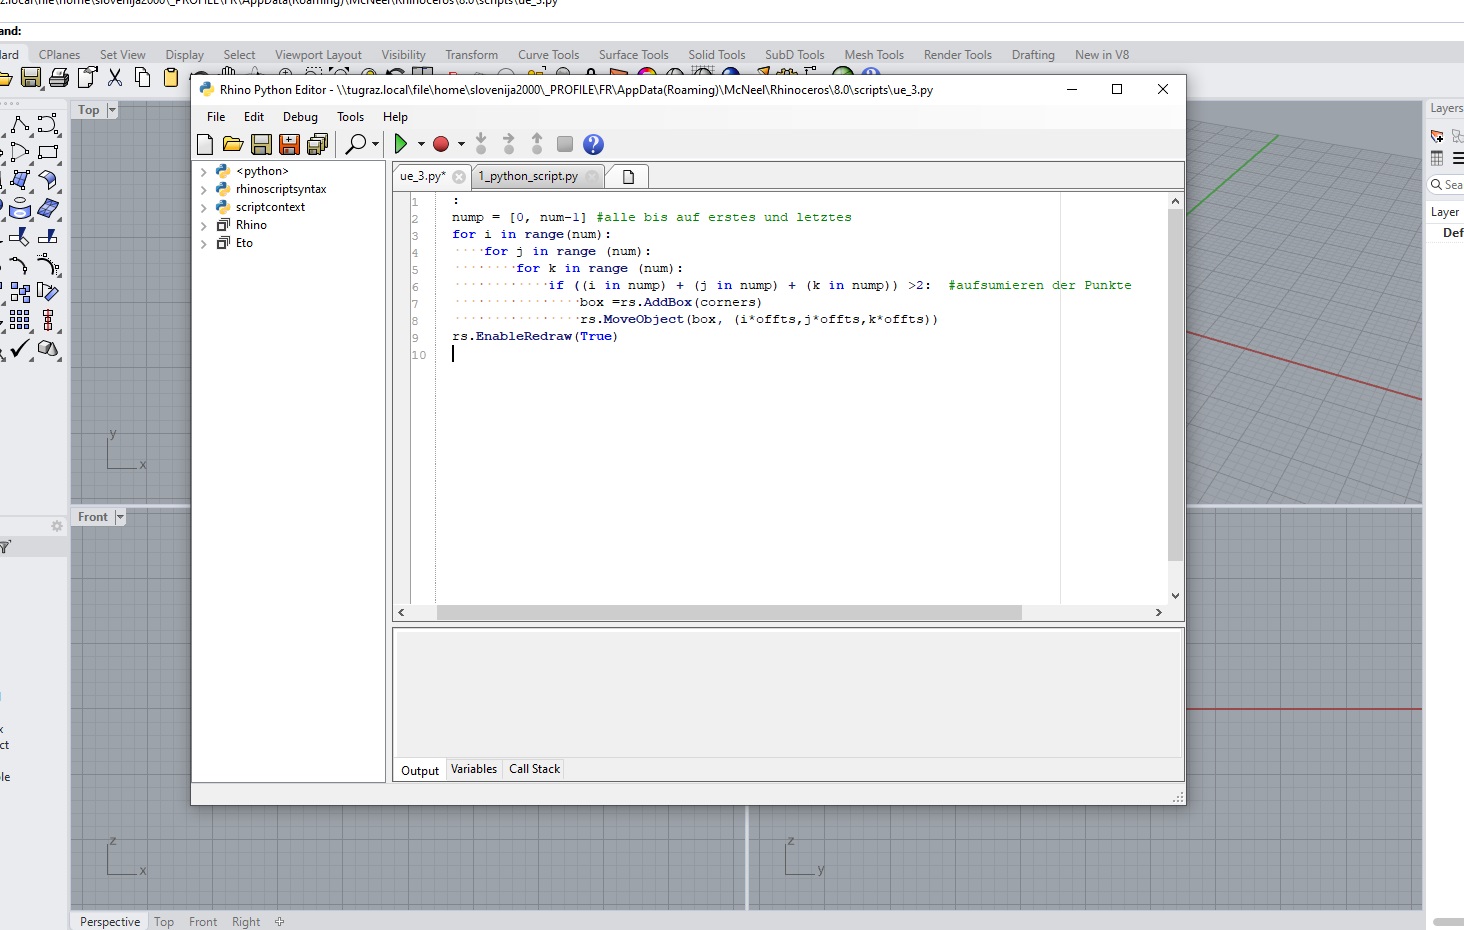This screenshot has width=1464, height=930.
Task: Click the Stop debugging square icon
Action: tap(564, 144)
